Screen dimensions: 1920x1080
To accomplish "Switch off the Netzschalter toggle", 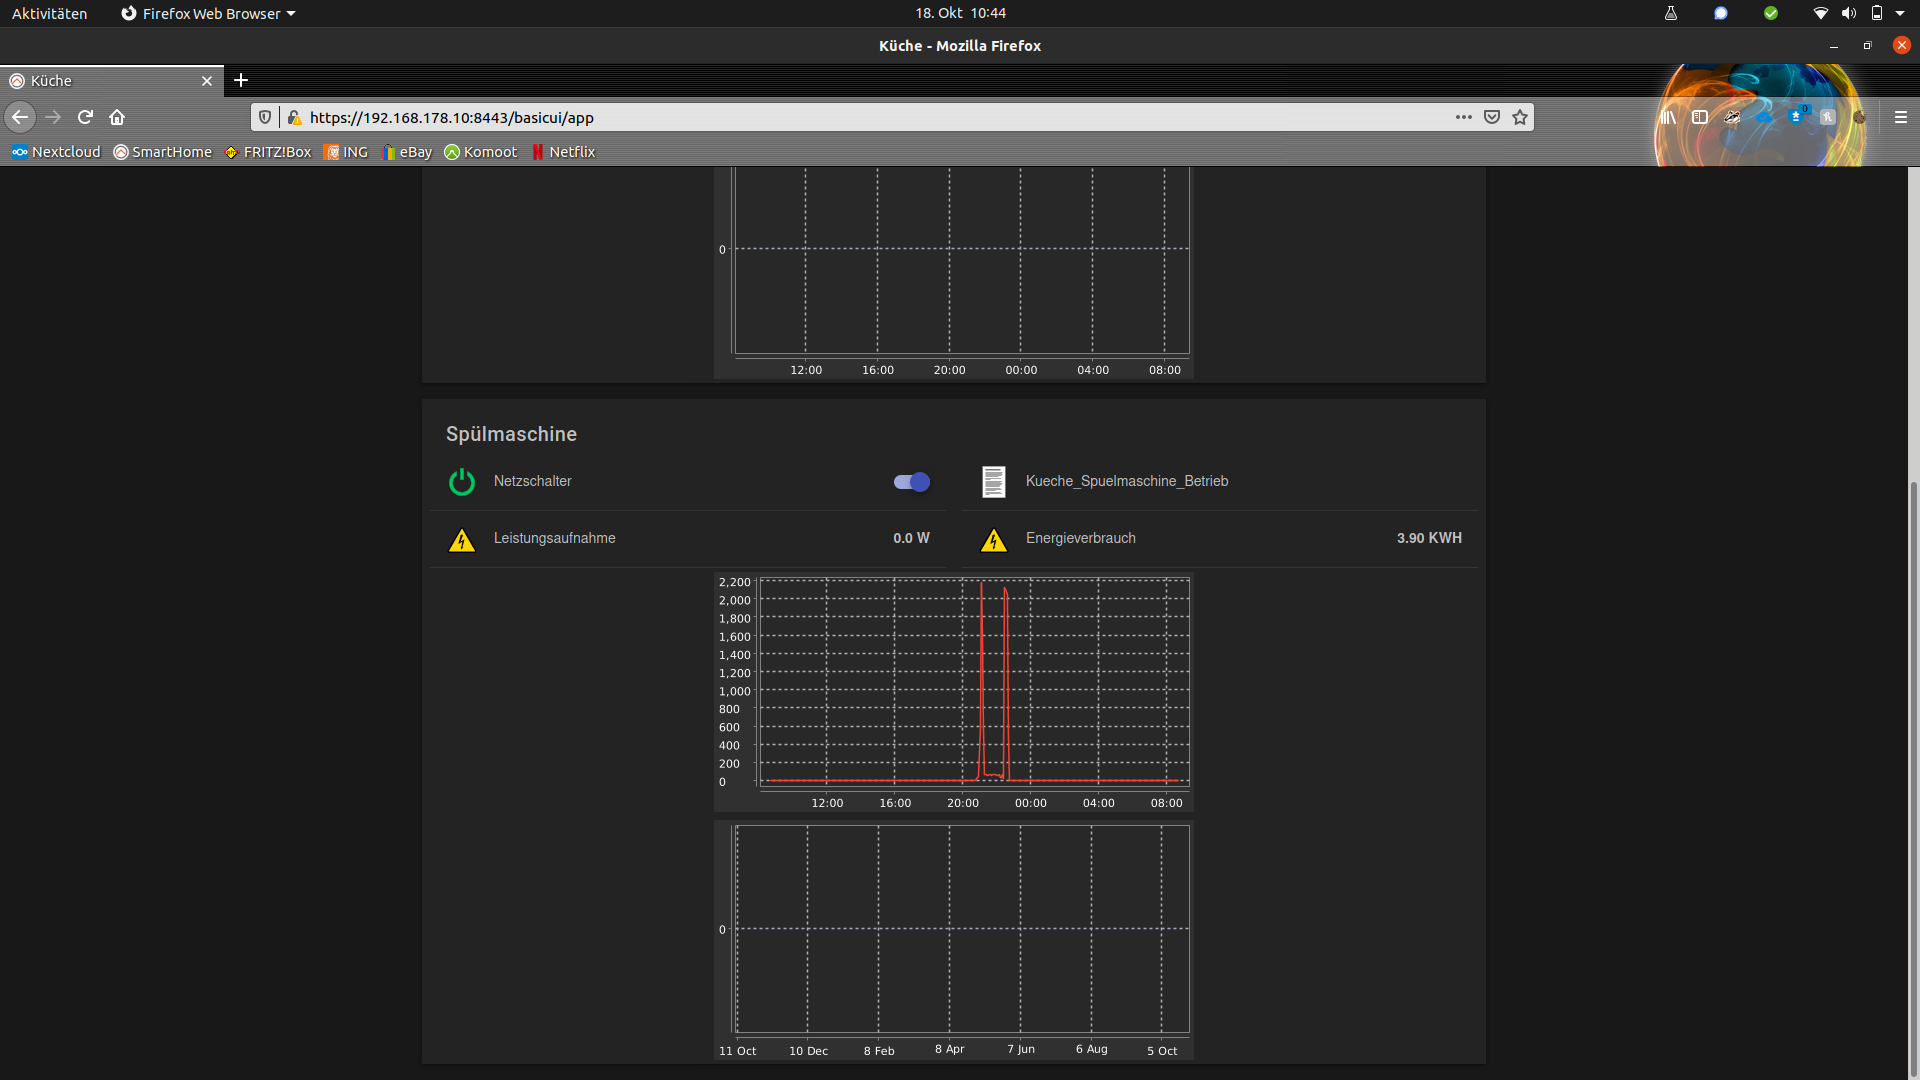I will 909,481.
